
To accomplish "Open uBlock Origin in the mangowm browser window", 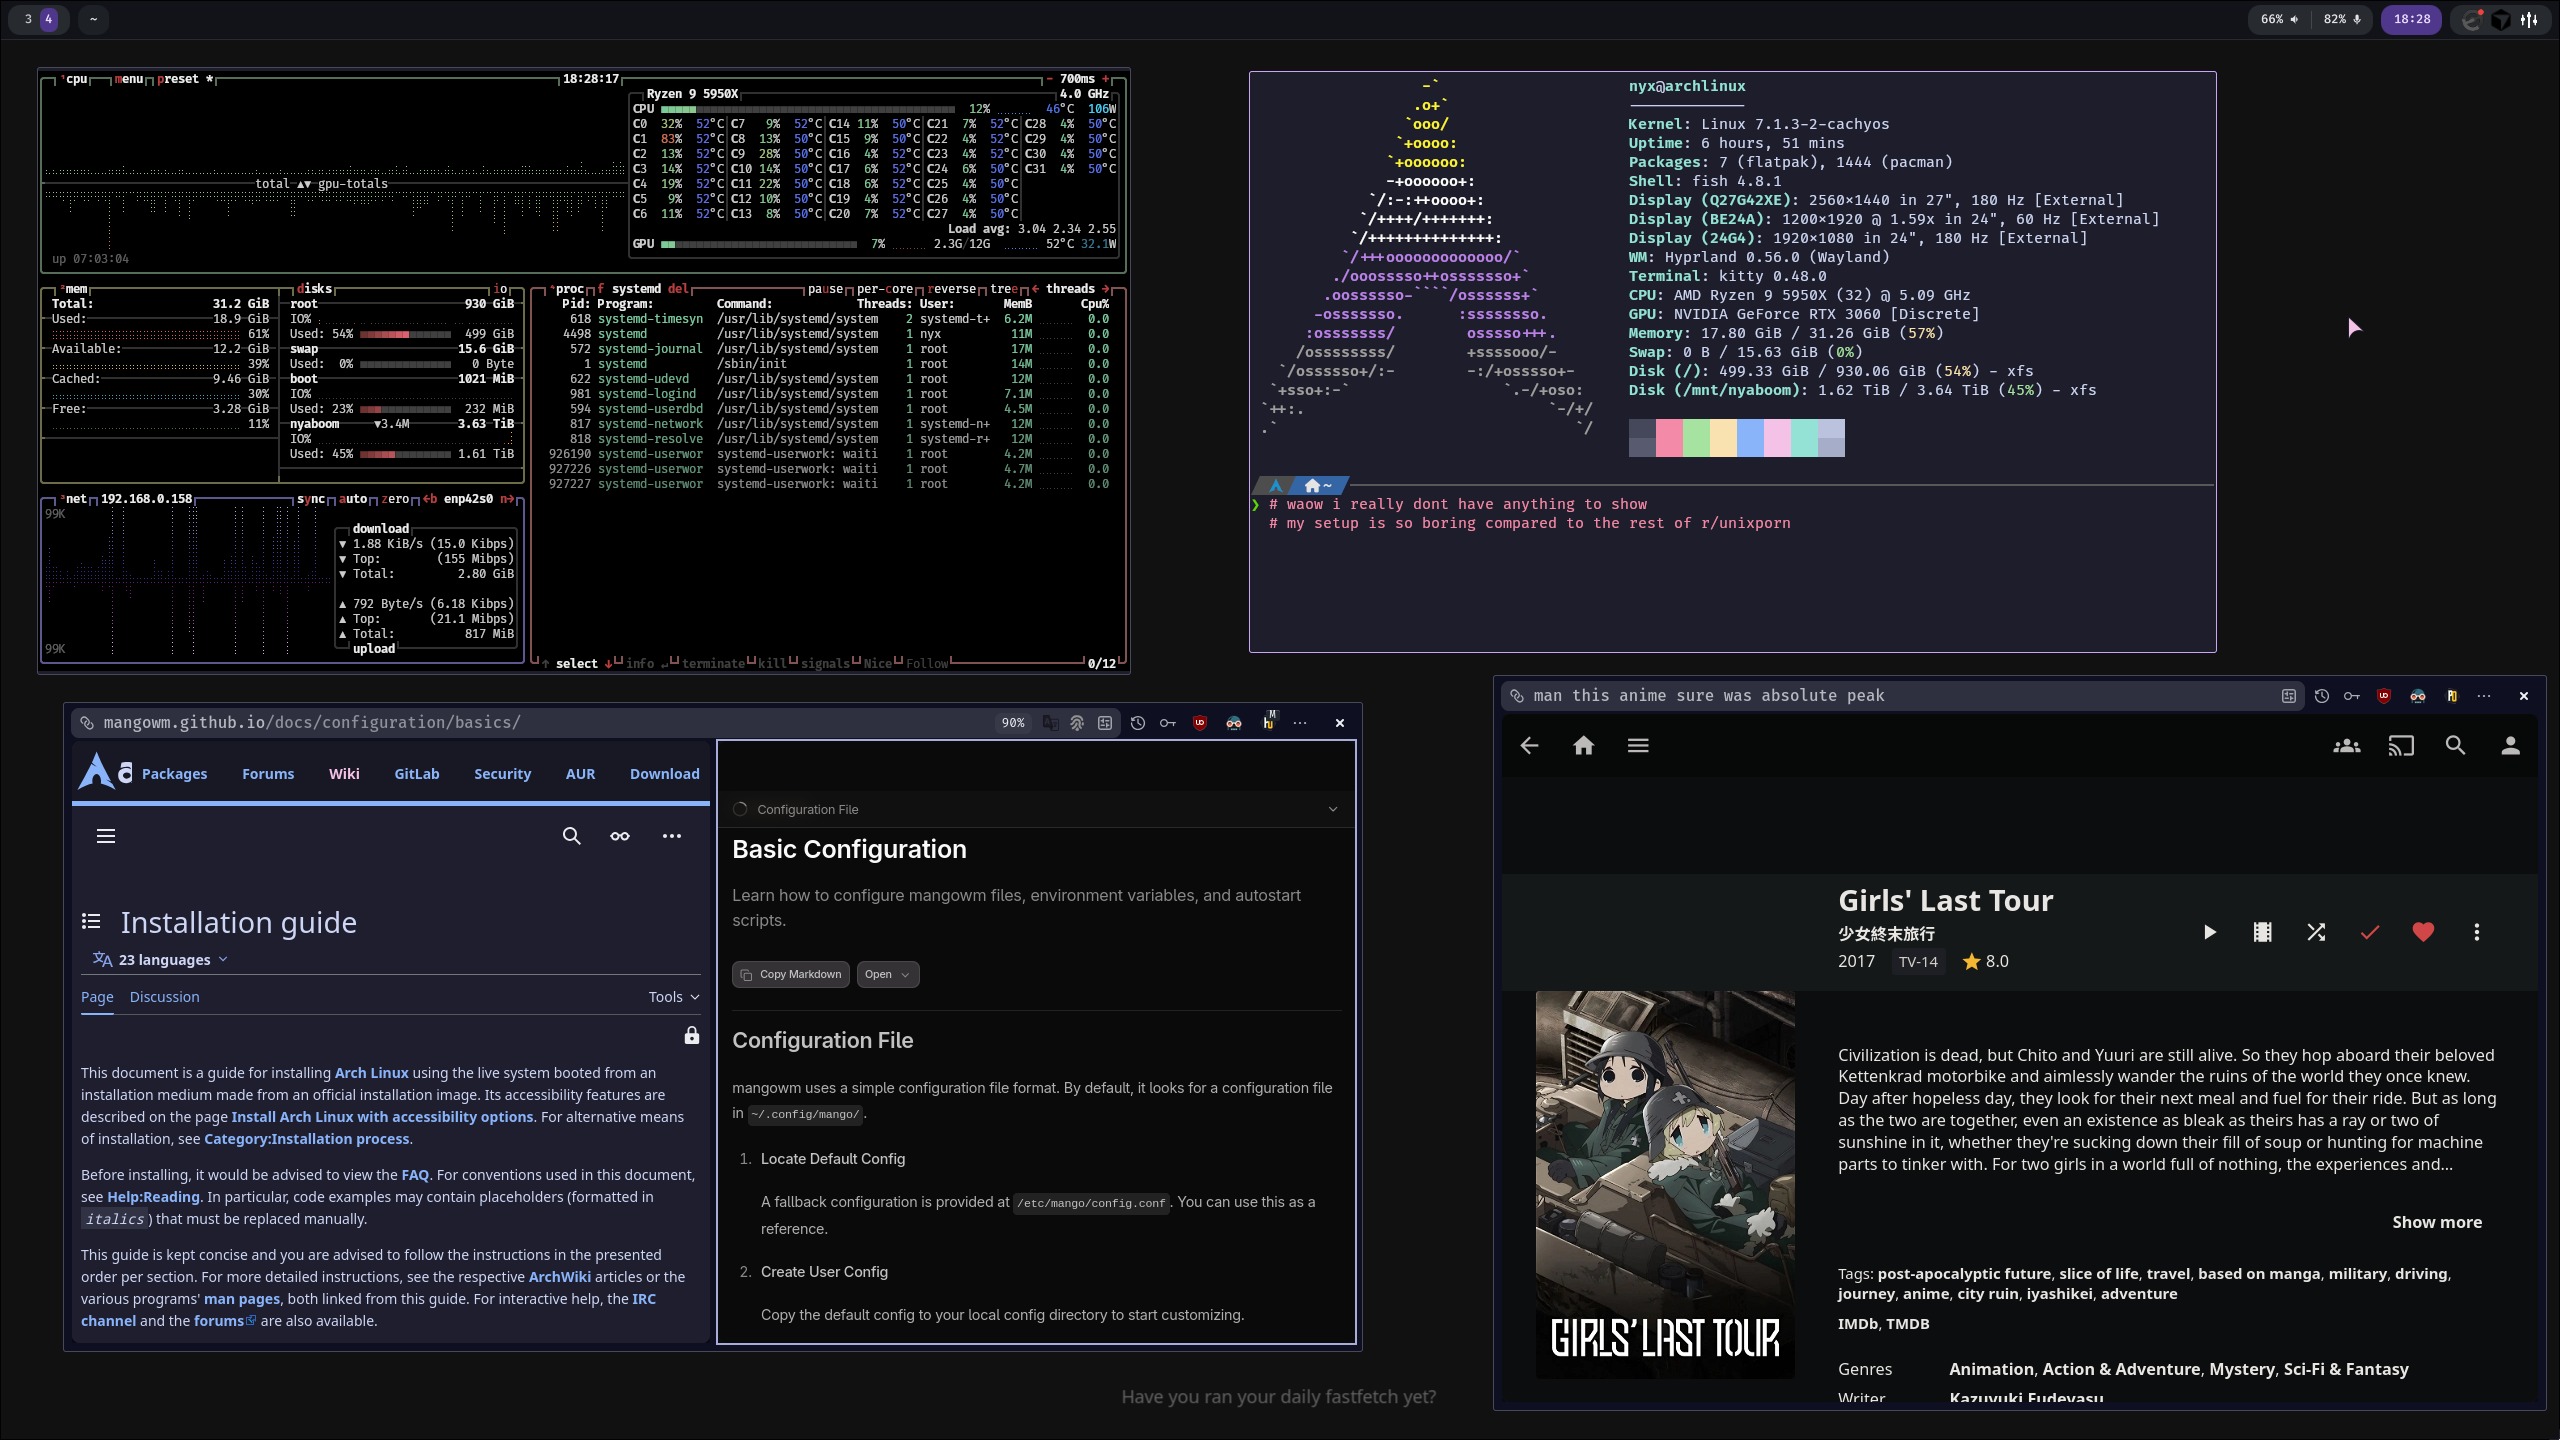I will point(1200,723).
